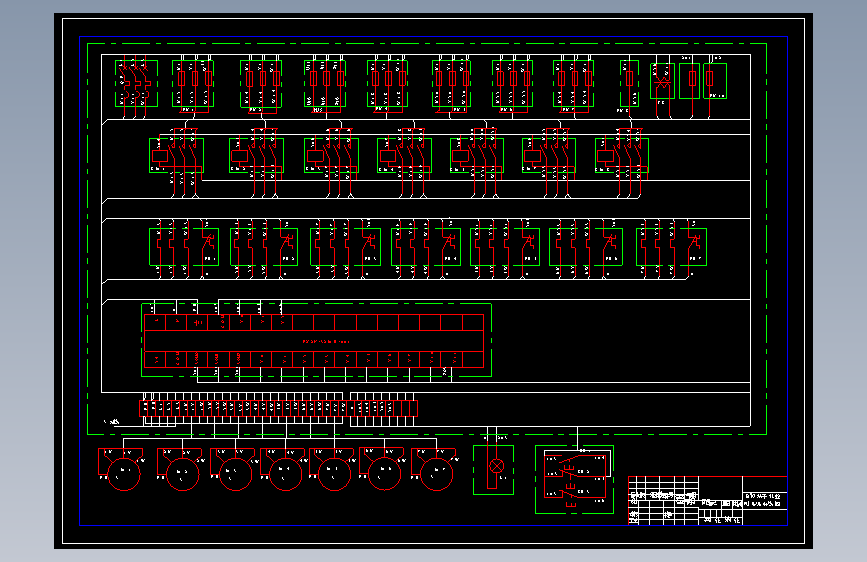867x562 pixels.
Task: Click the first contactor coil block
Action: click(x=176, y=155)
